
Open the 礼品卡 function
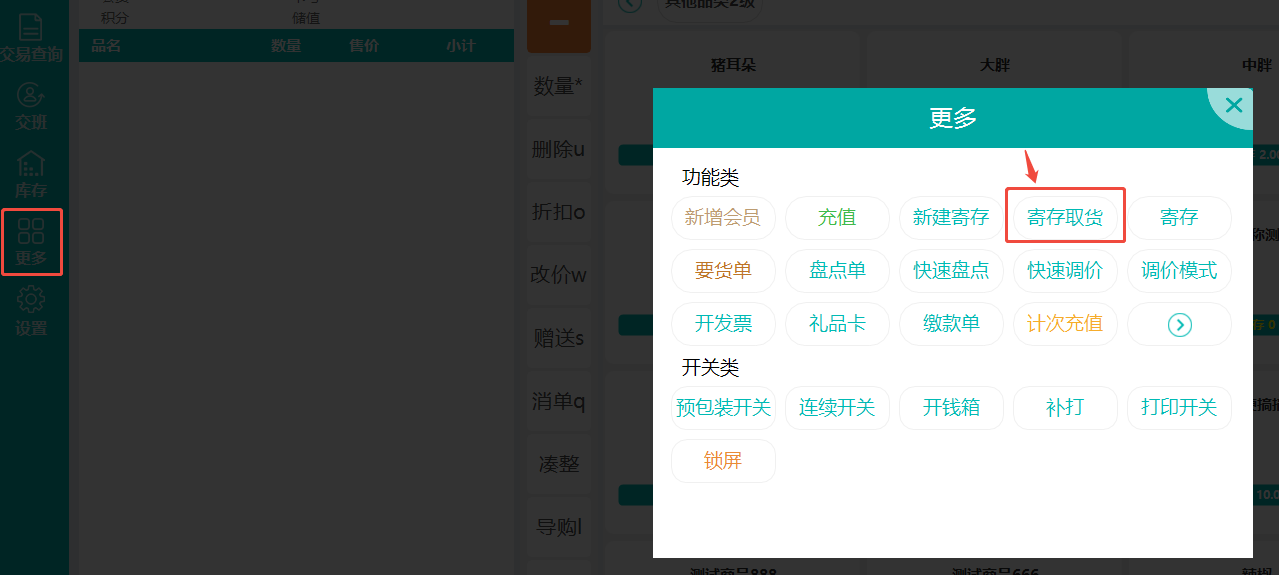click(837, 324)
